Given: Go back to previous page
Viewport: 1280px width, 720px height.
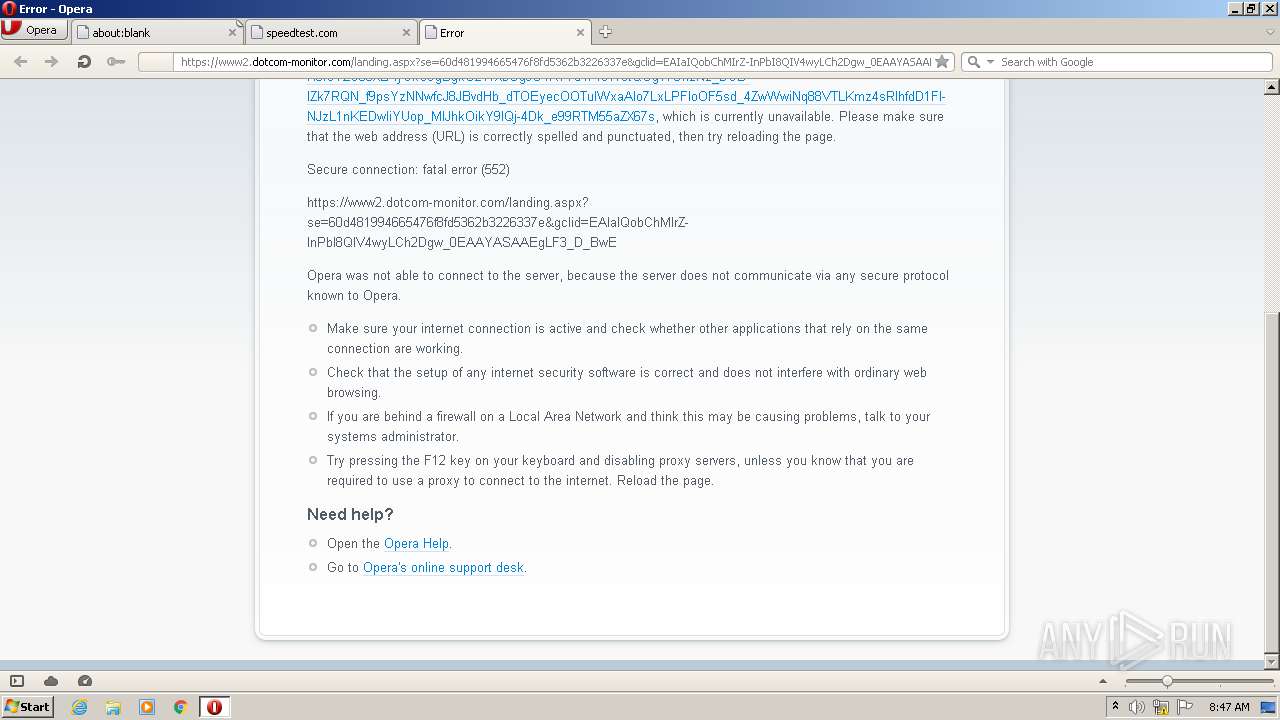Looking at the screenshot, I should point(20,61).
